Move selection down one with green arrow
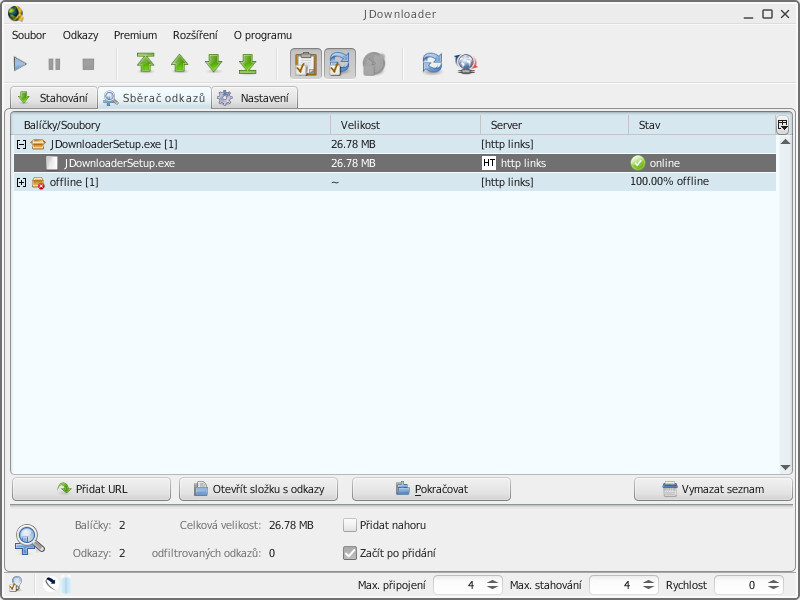The width and height of the screenshot is (800, 600). pos(214,63)
